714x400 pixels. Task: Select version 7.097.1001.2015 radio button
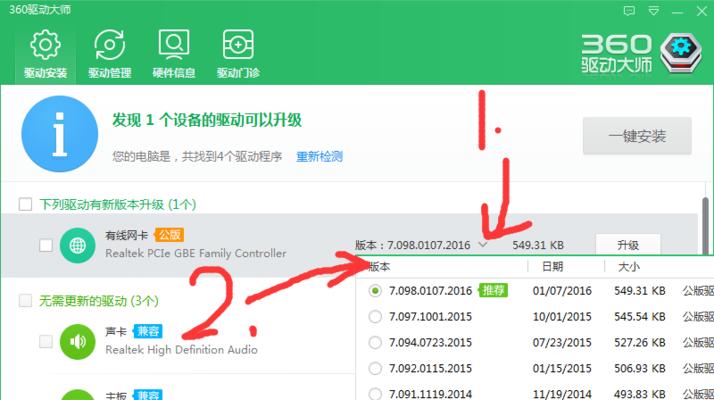coord(375,316)
